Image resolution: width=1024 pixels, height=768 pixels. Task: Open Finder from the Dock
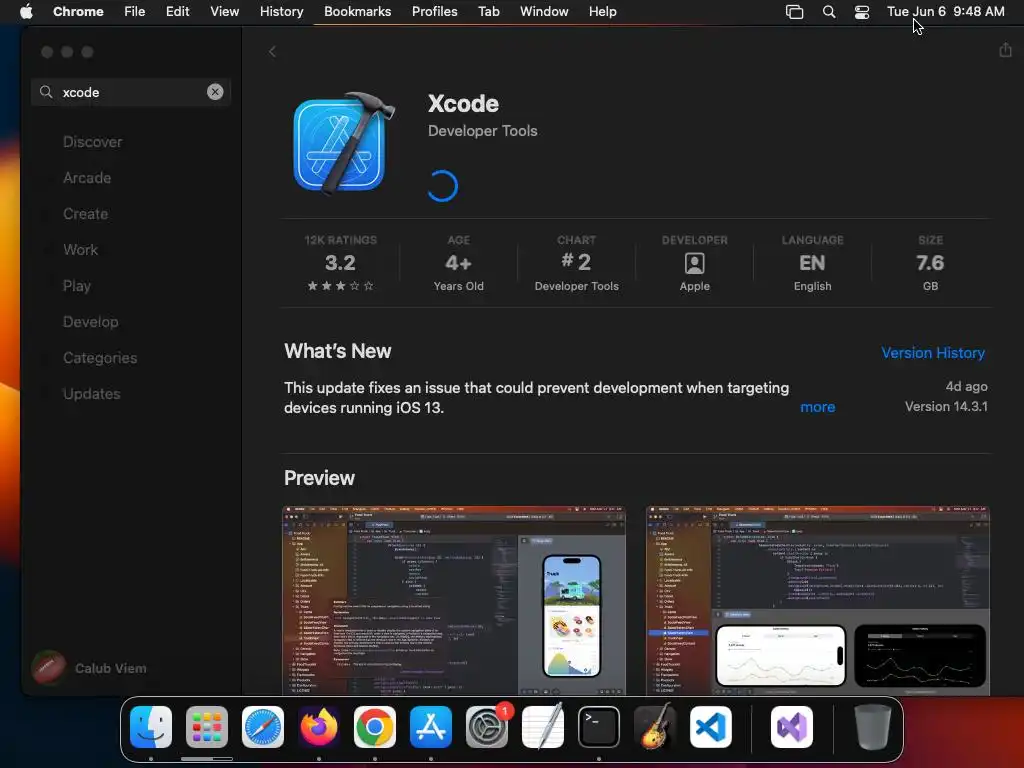click(151, 727)
